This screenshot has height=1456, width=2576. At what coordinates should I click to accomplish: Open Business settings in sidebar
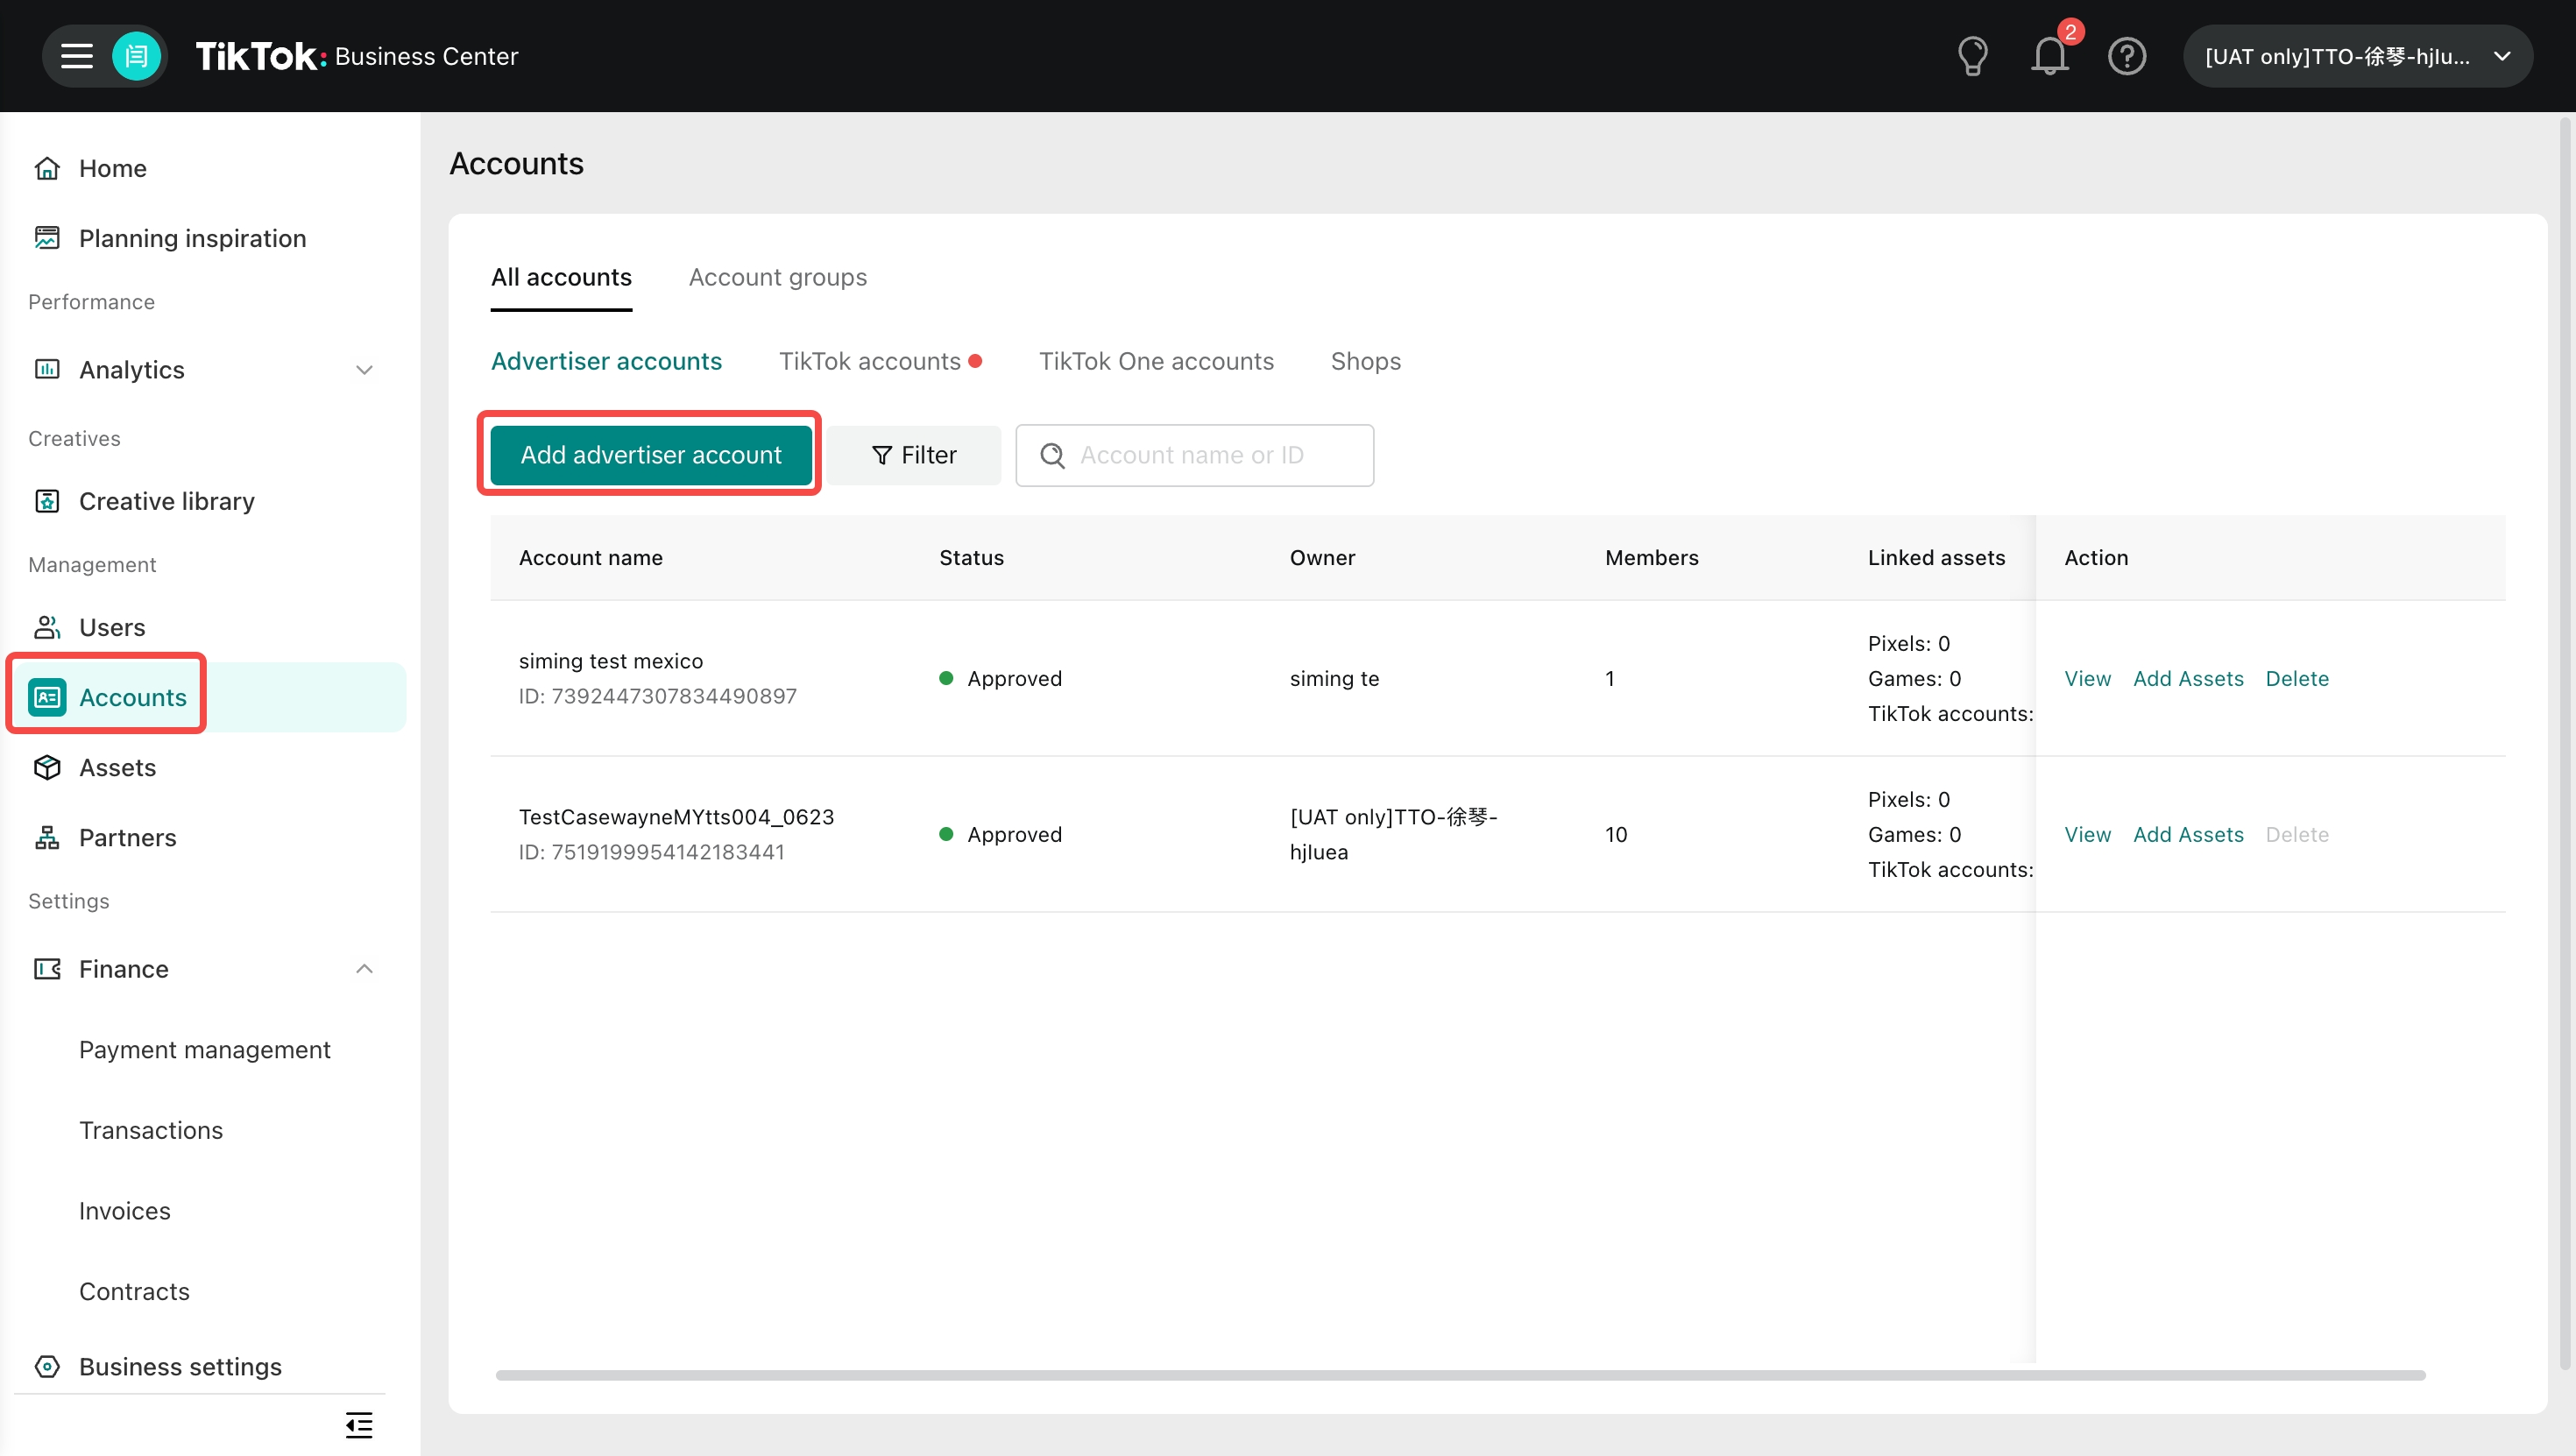tap(180, 1366)
